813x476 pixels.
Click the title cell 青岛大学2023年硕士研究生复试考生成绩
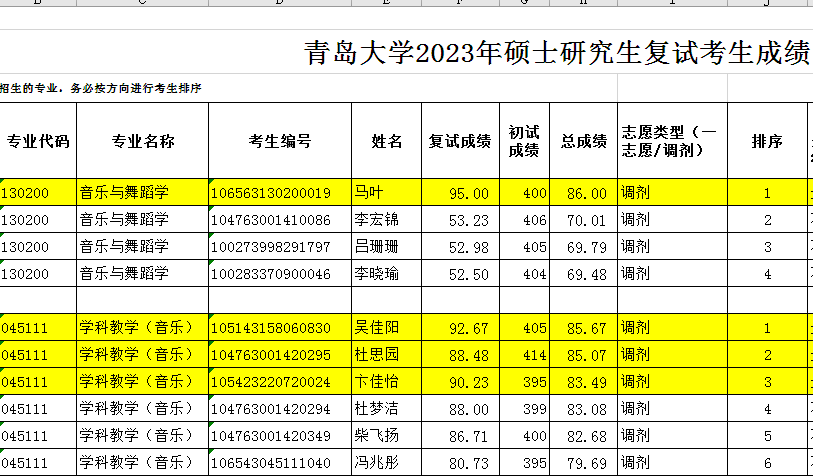[x=556, y=53]
